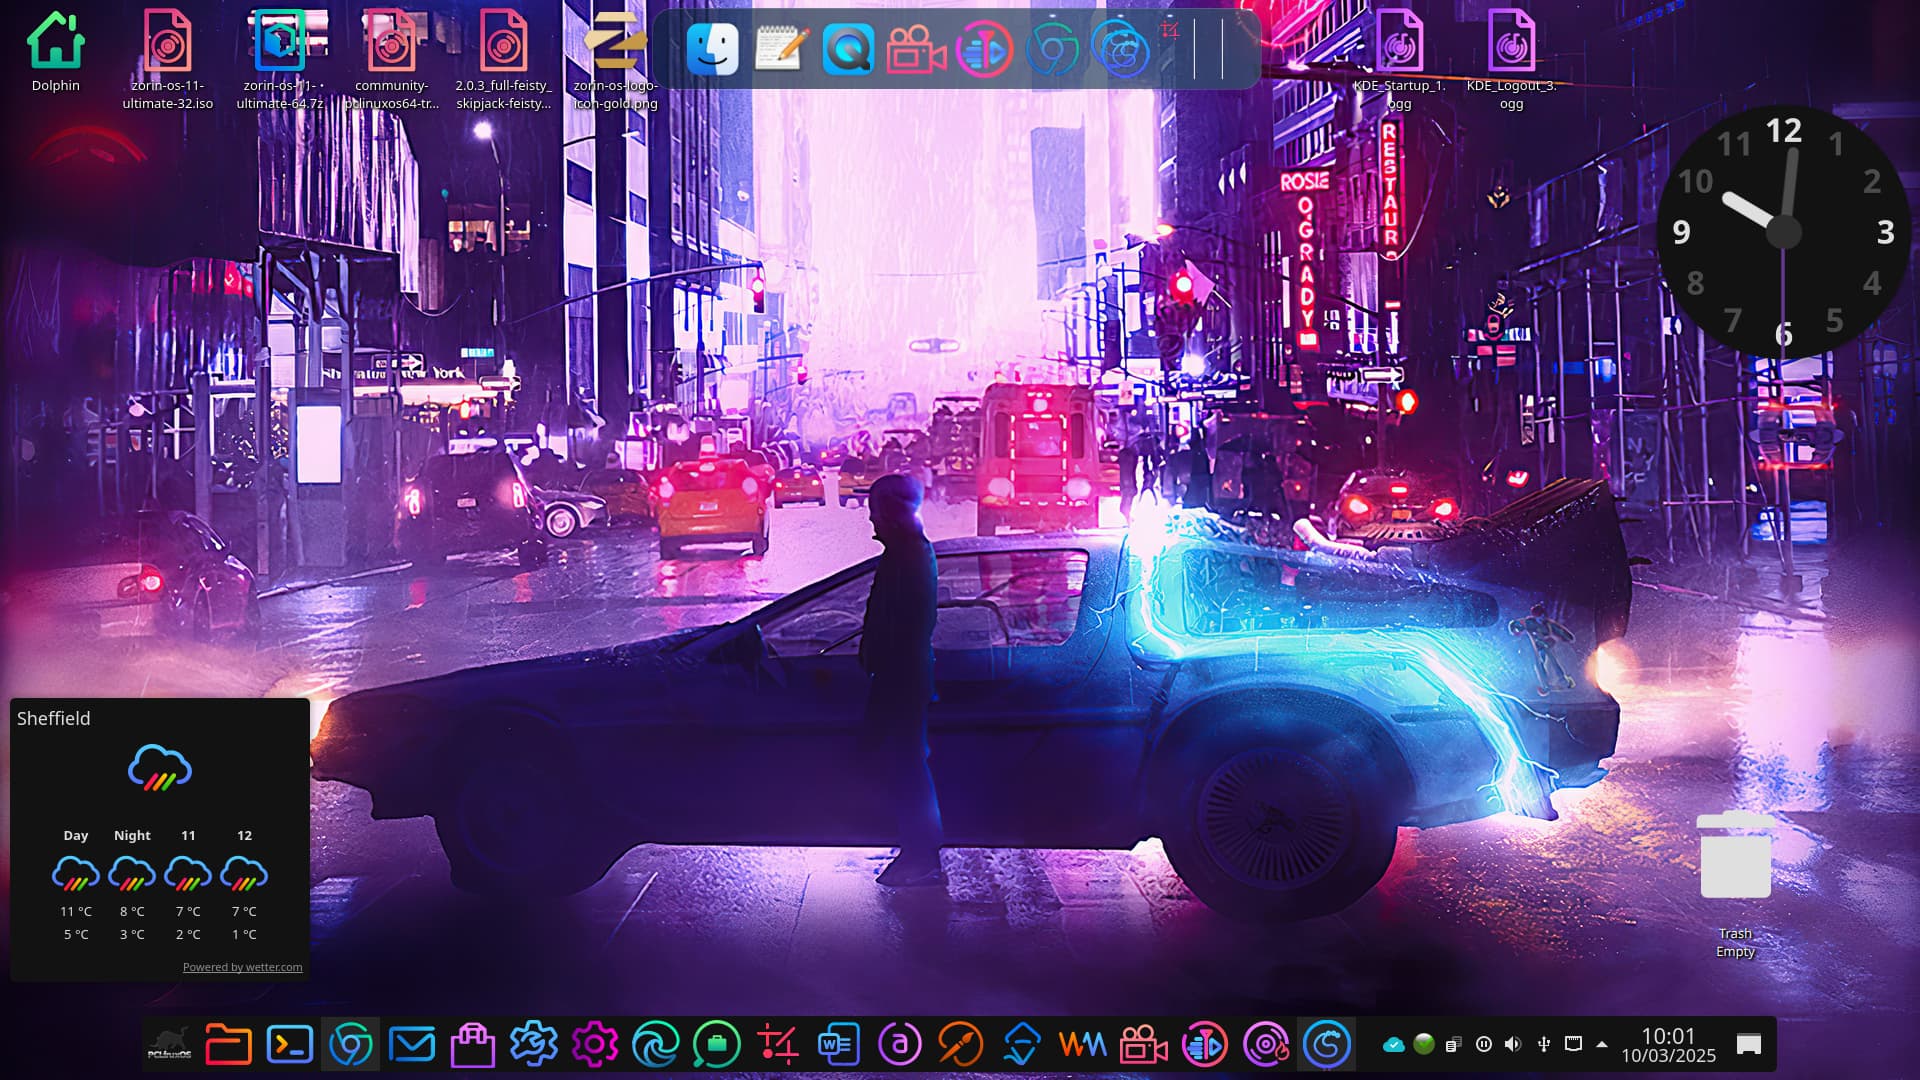This screenshot has height=1080, width=1920.
Task: Open the disc burner icon in taskbar
Action: [x=1266, y=1044]
